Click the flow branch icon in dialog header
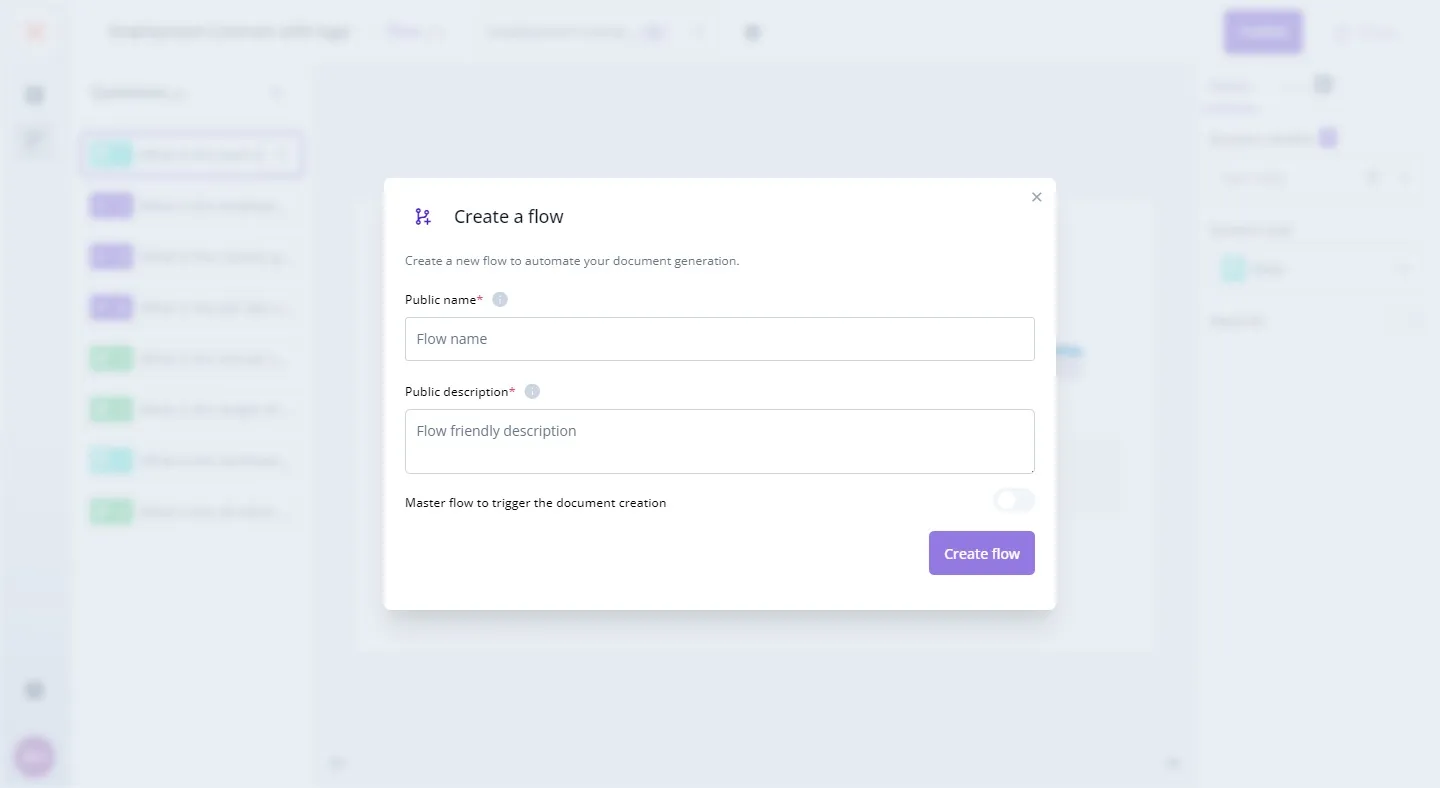Screen dimensions: 1440x788 point(423,217)
